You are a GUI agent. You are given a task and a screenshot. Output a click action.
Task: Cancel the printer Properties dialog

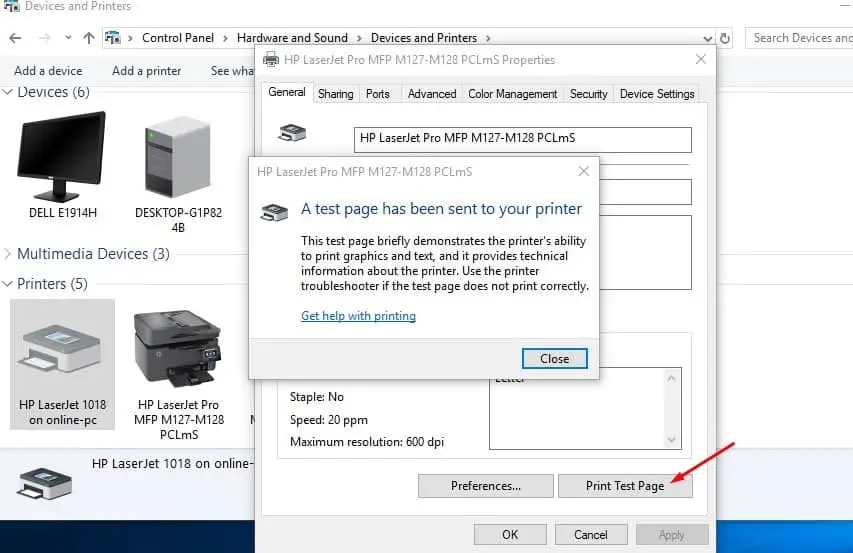click(x=591, y=535)
